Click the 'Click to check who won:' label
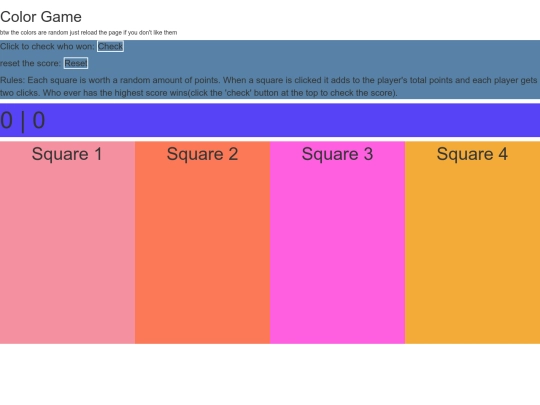 [47, 46]
